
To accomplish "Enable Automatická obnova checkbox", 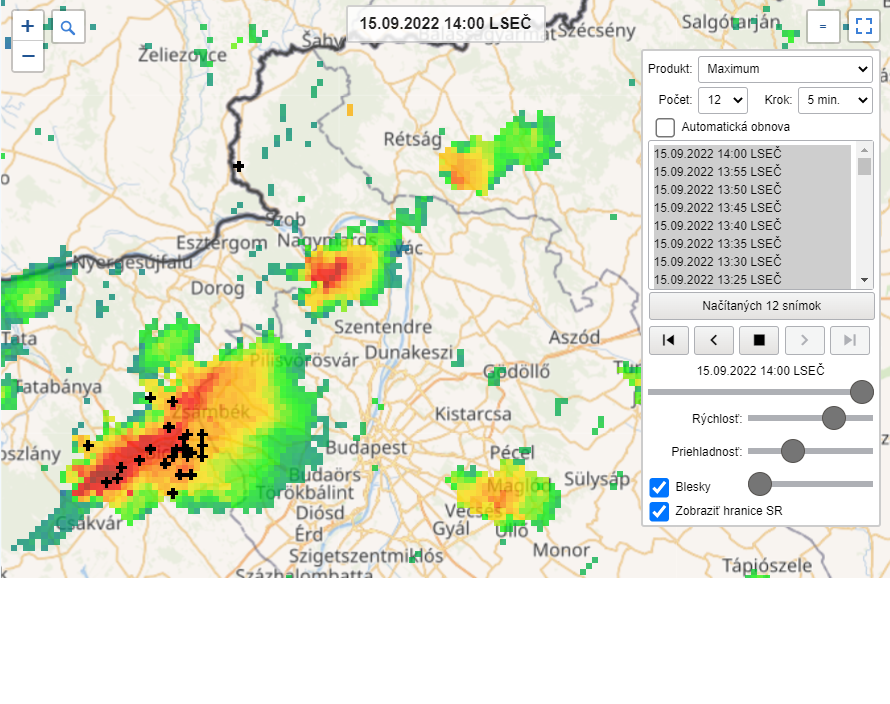I will (x=665, y=127).
